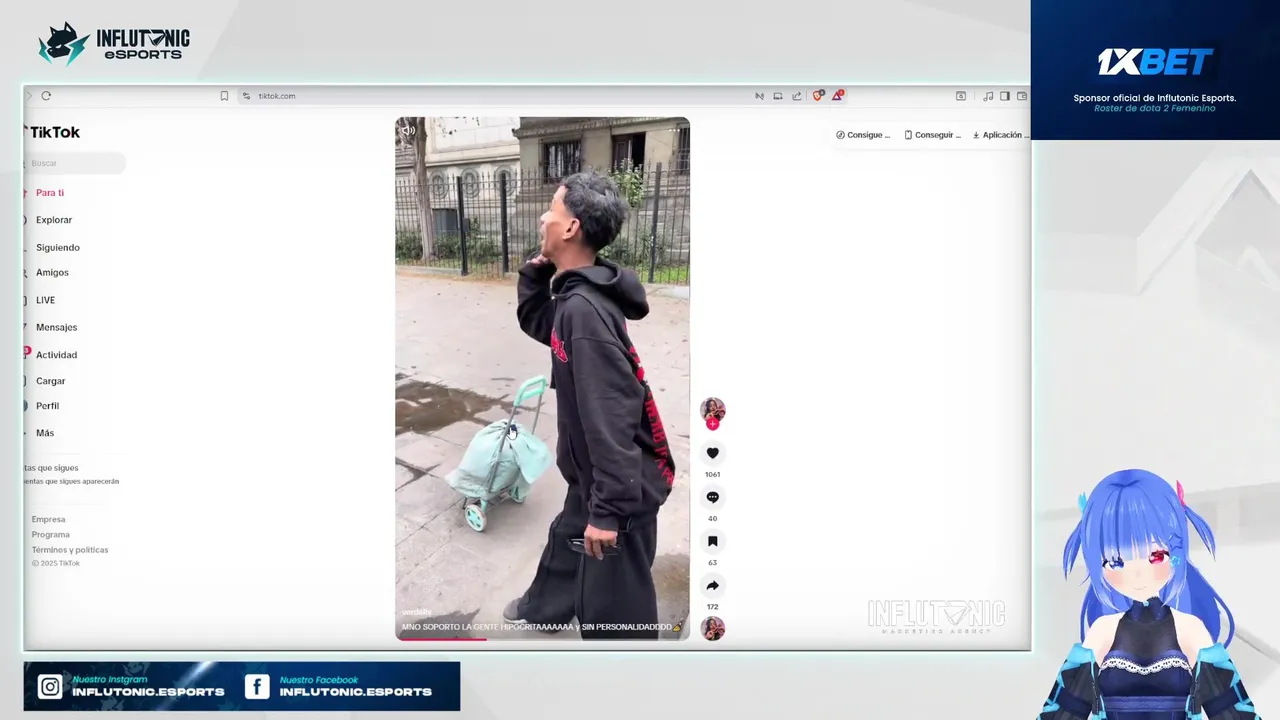Viewport: 1280px width, 720px height.
Task: Click the Instagram icon in bottom banner
Action: pos(50,687)
